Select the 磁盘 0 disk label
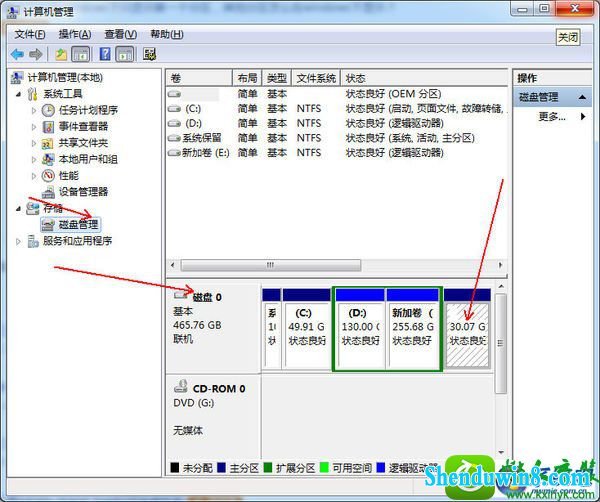Screen dimensions: 600x502 207,297
